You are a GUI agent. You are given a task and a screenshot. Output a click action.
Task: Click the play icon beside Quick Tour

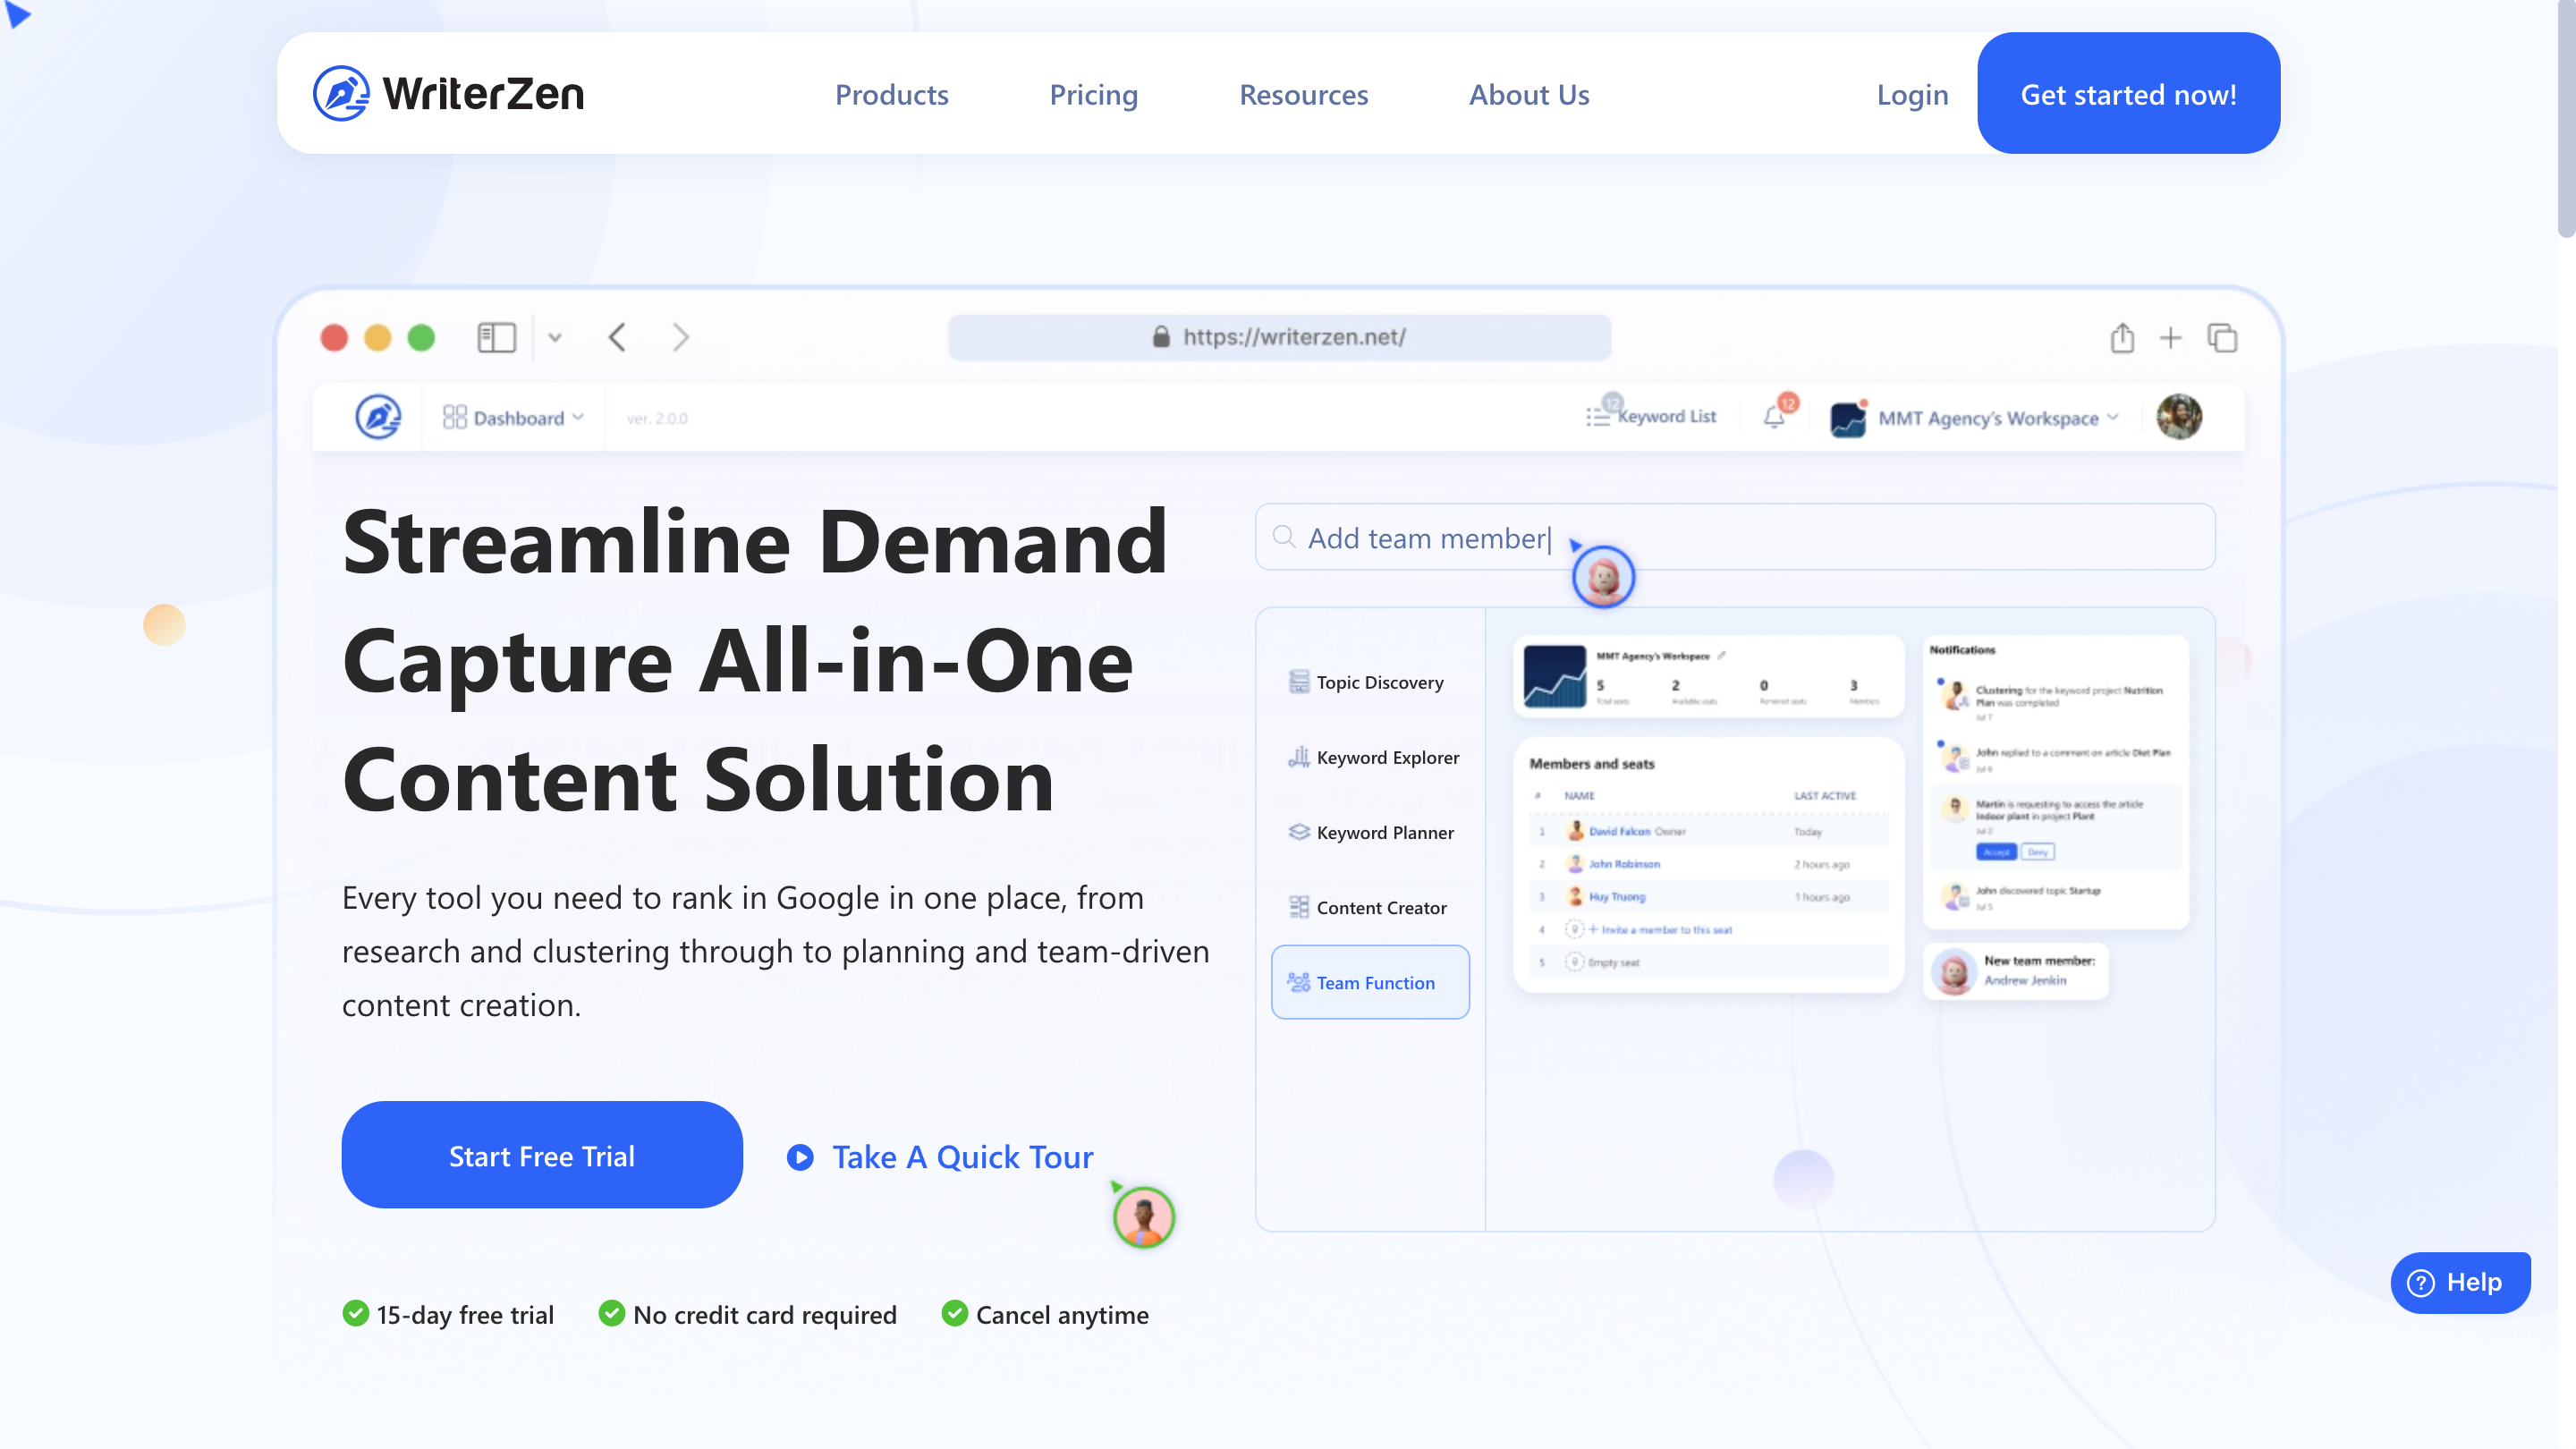[x=800, y=1157]
